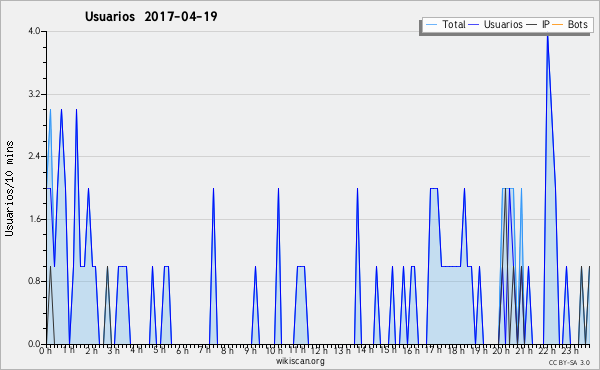Click the '17 h' x-axis label

pyautogui.click(x=433, y=350)
